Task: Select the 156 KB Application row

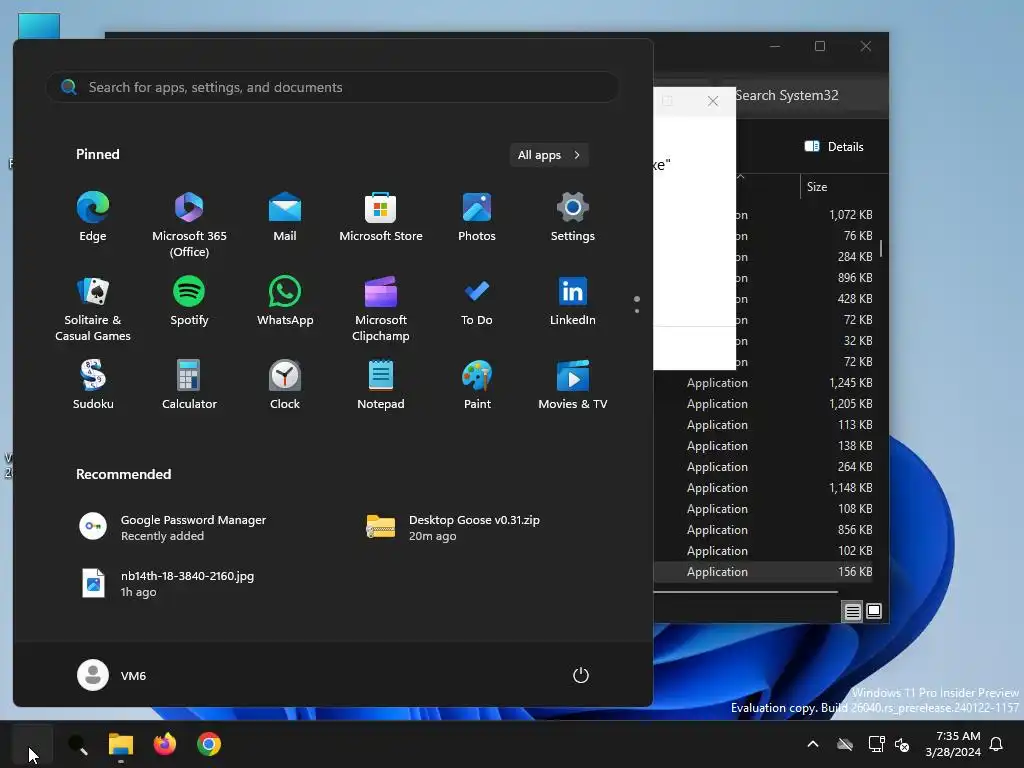Action: 764,571
